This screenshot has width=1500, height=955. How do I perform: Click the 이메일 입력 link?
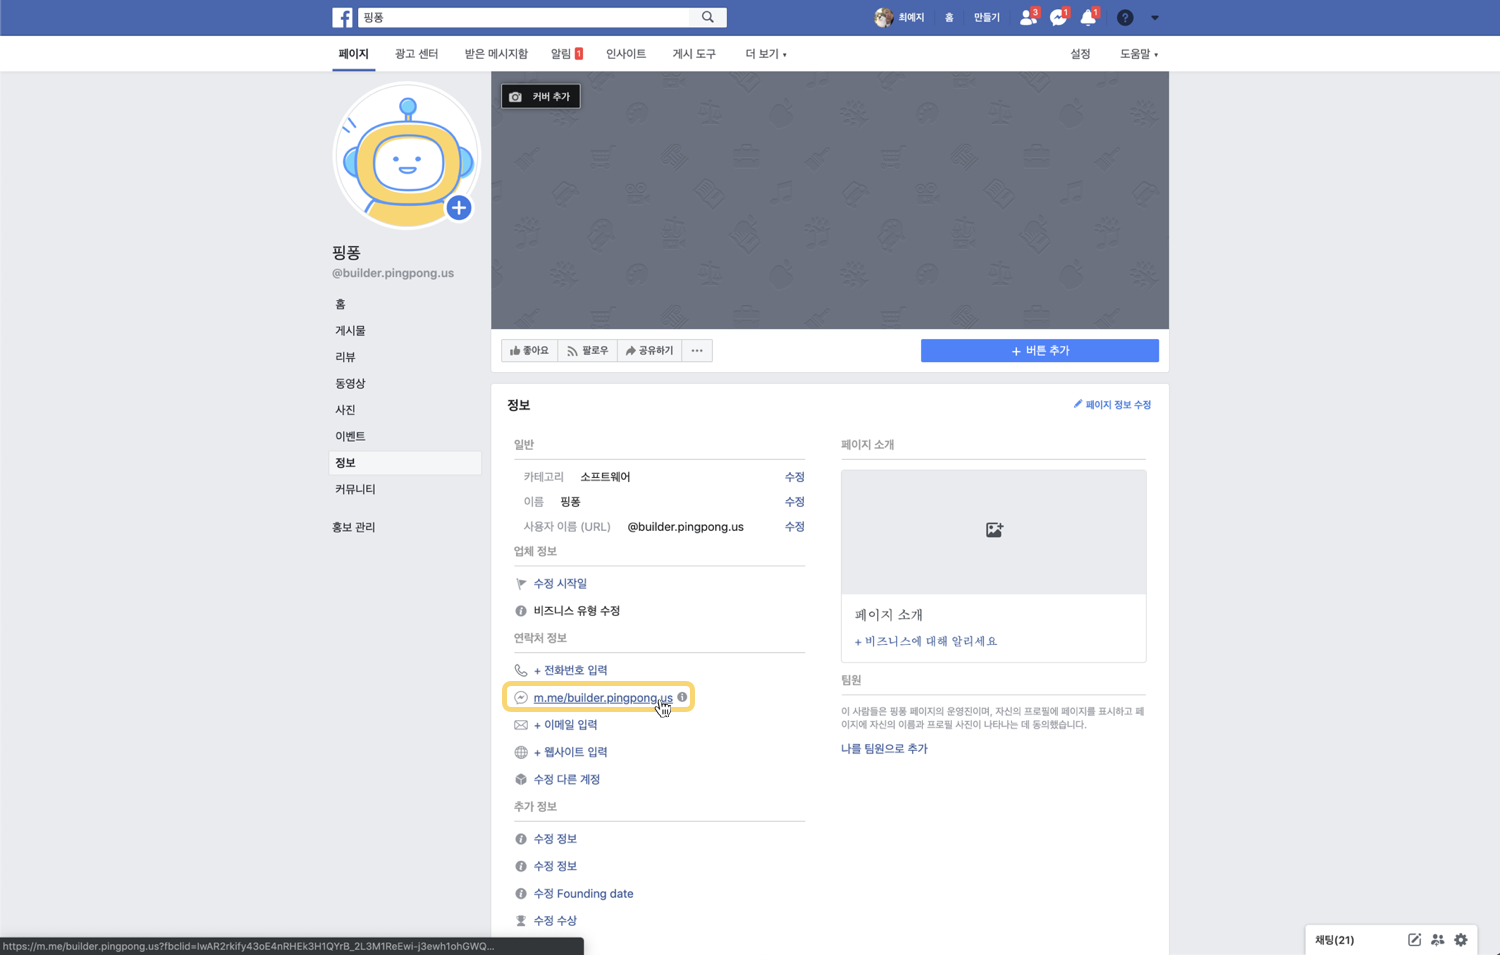565,725
